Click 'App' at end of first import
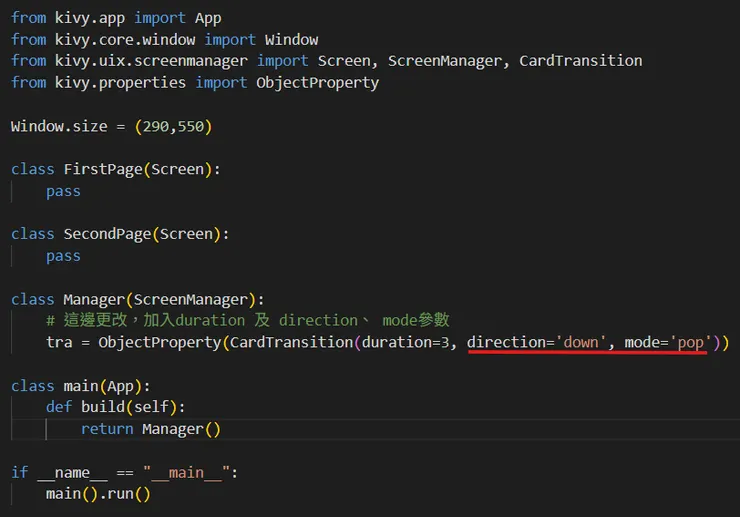This screenshot has width=740, height=517. (x=208, y=18)
